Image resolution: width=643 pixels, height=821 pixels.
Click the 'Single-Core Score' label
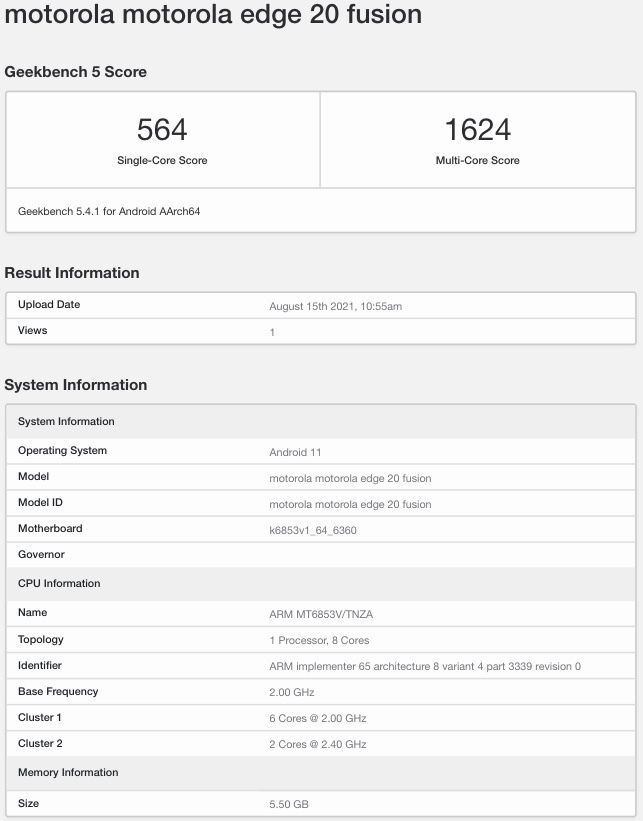click(162, 160)
